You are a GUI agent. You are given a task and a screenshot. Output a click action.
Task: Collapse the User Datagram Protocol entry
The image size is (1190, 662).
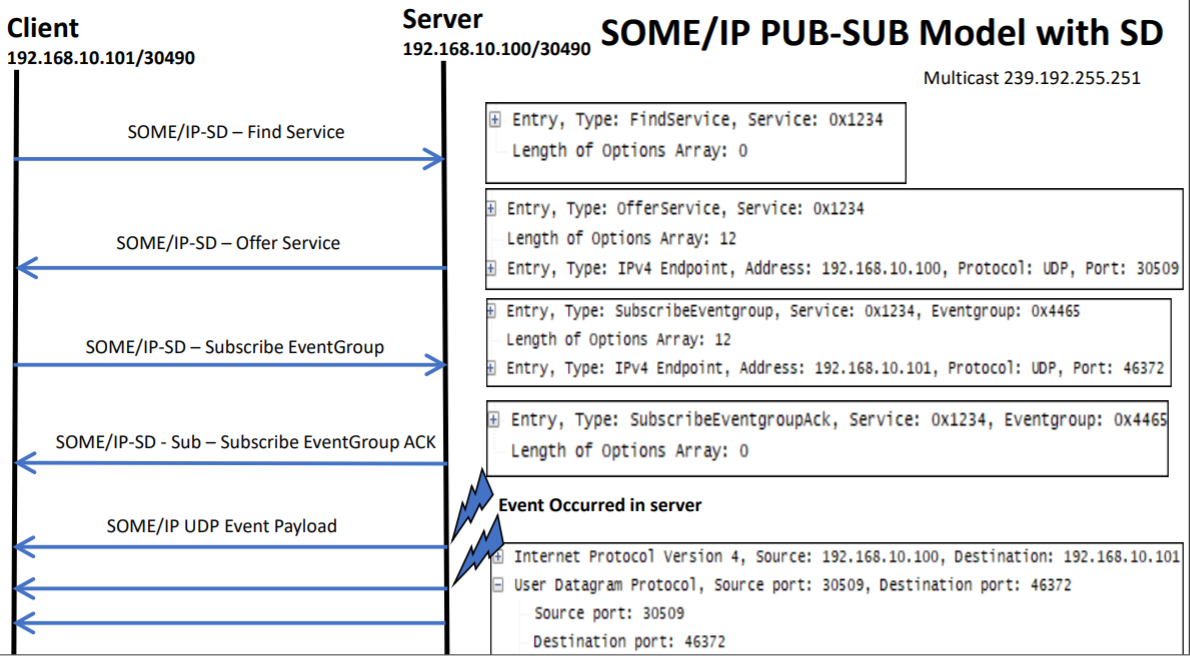497,585
